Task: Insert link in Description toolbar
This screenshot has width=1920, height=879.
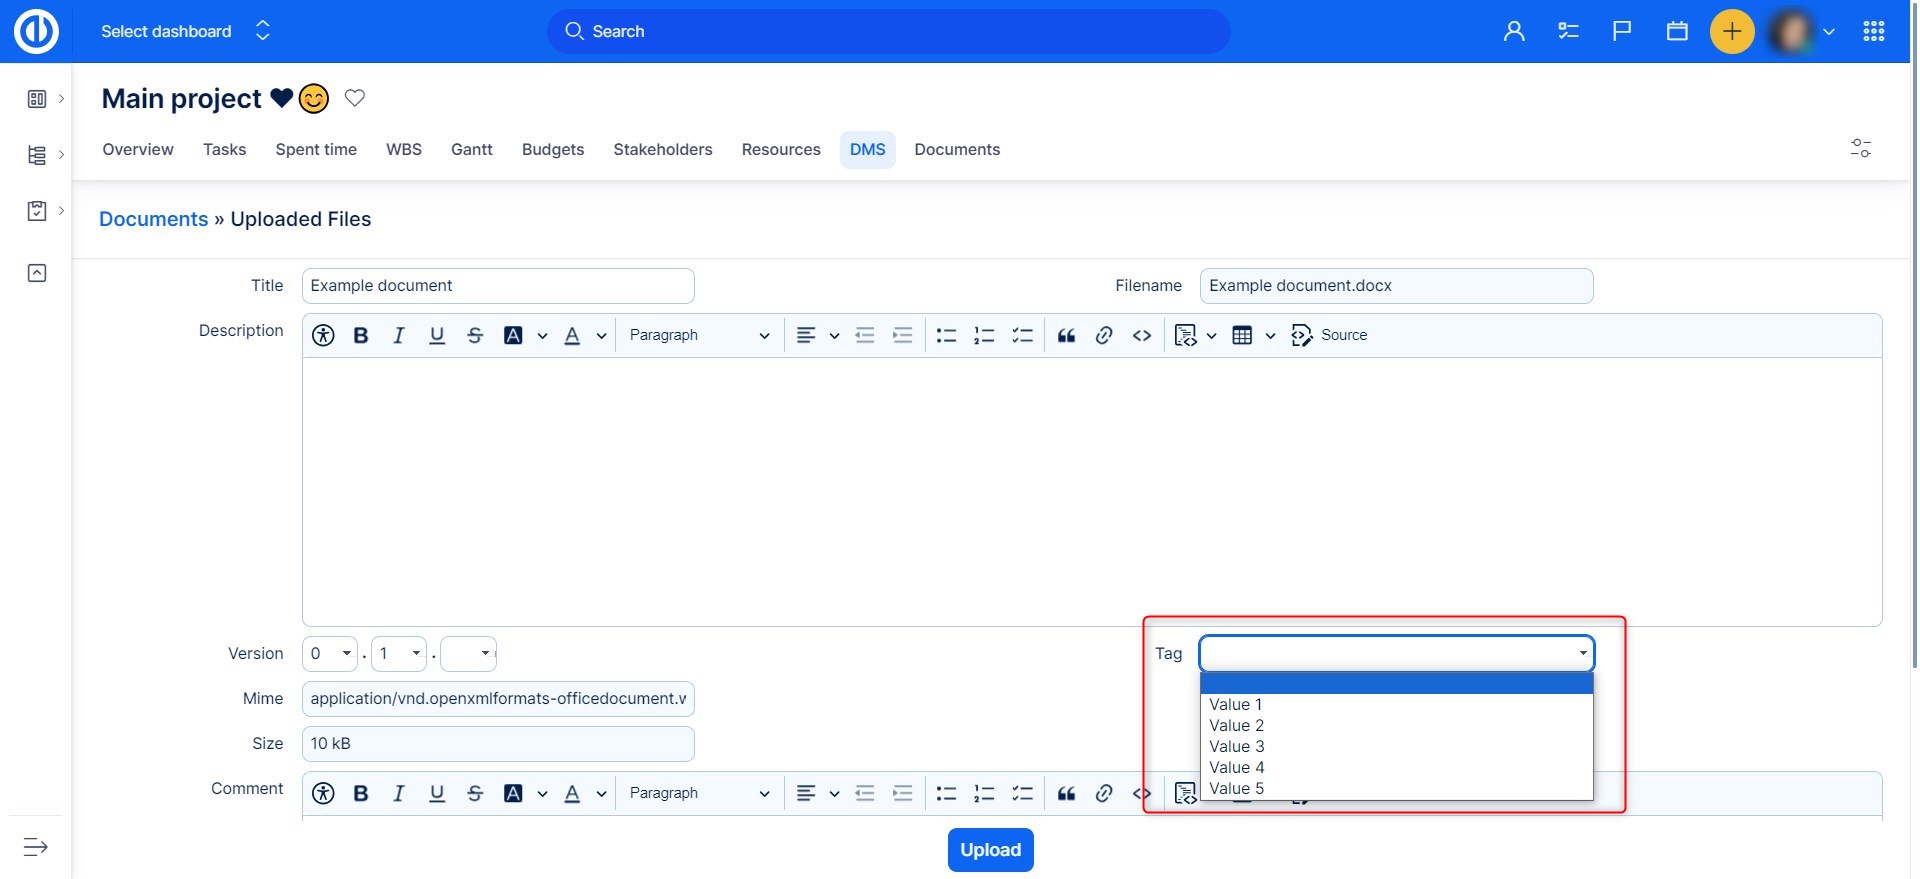Action: [x=1104, y=336]
